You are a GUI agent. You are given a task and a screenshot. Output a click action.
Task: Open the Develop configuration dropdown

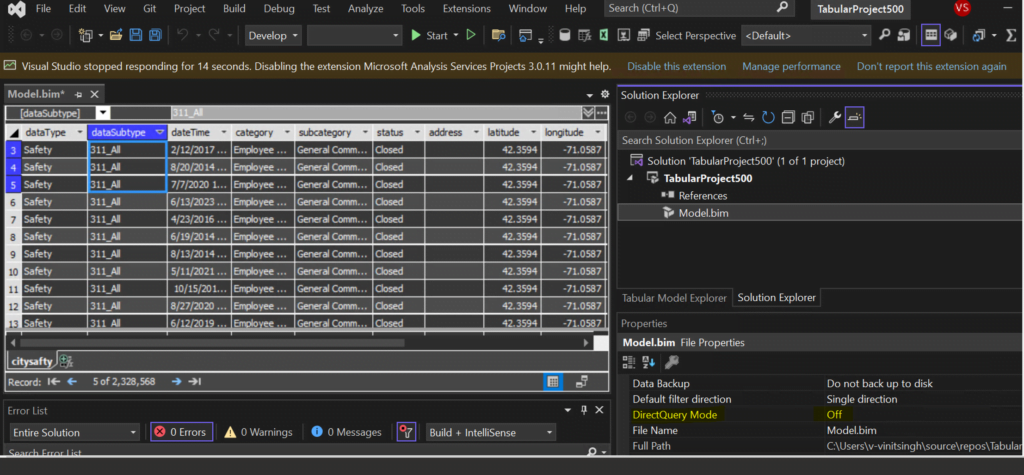point(273,35)
